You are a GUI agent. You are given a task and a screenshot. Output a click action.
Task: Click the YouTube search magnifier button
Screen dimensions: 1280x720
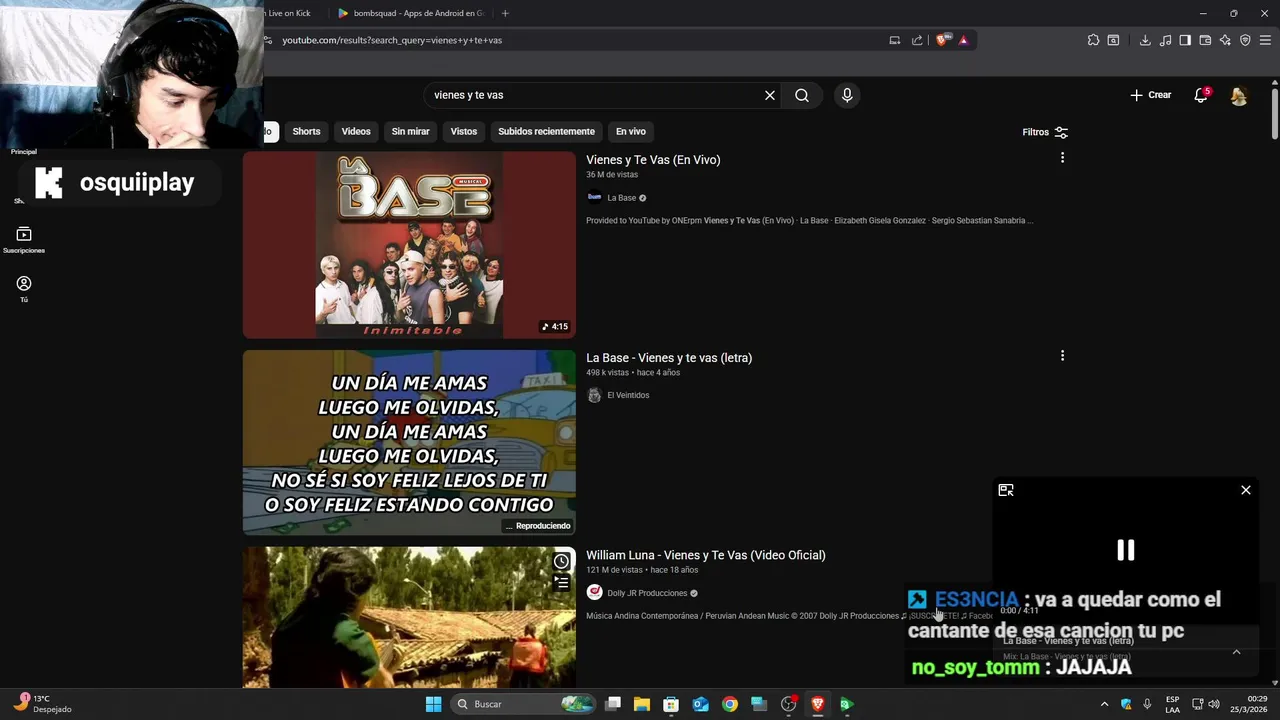(802, 95)
